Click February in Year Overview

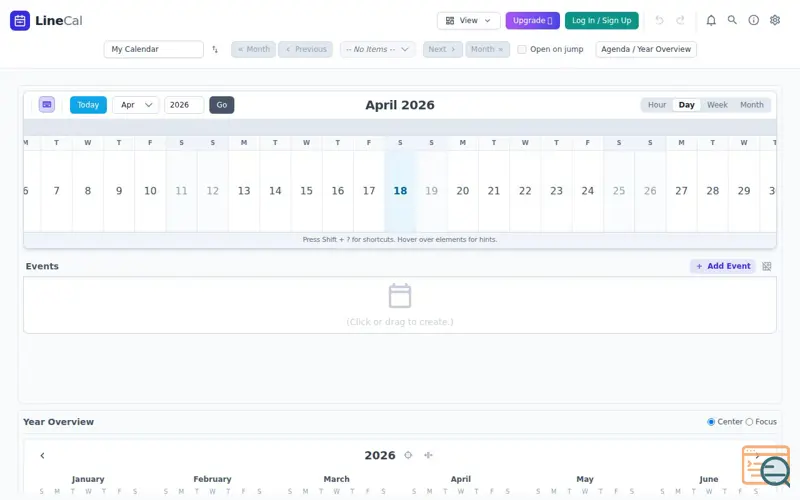[x=212, y=479]
